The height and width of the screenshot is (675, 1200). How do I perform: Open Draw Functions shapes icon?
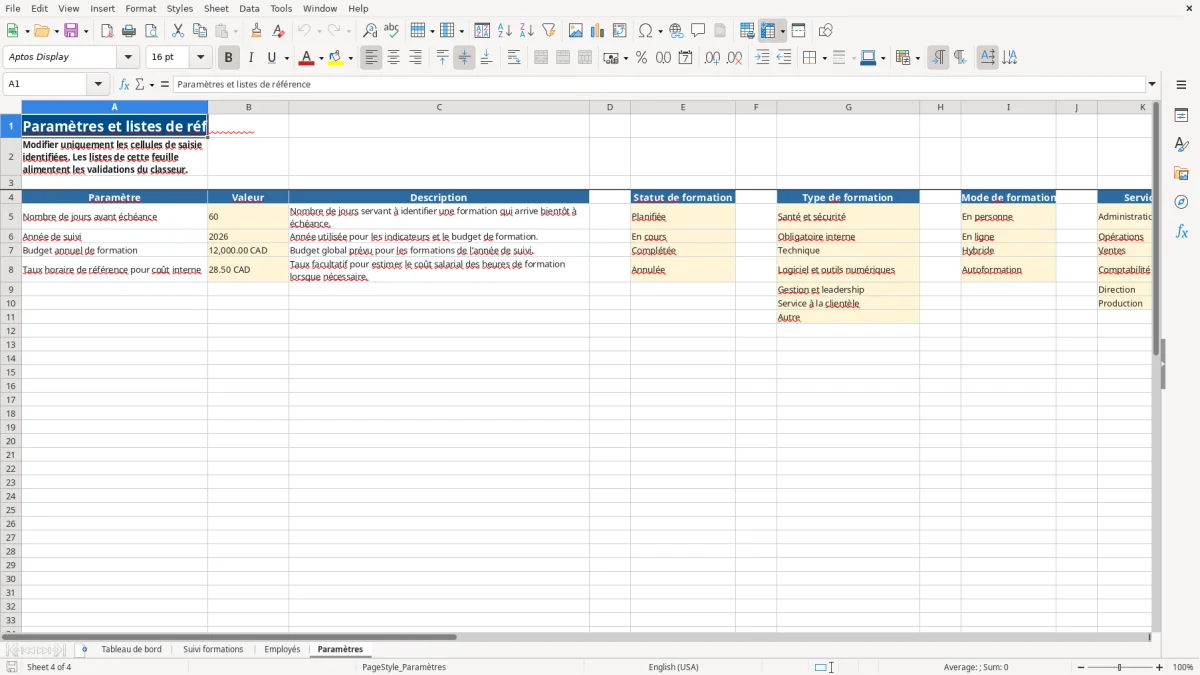coord(826,31)
